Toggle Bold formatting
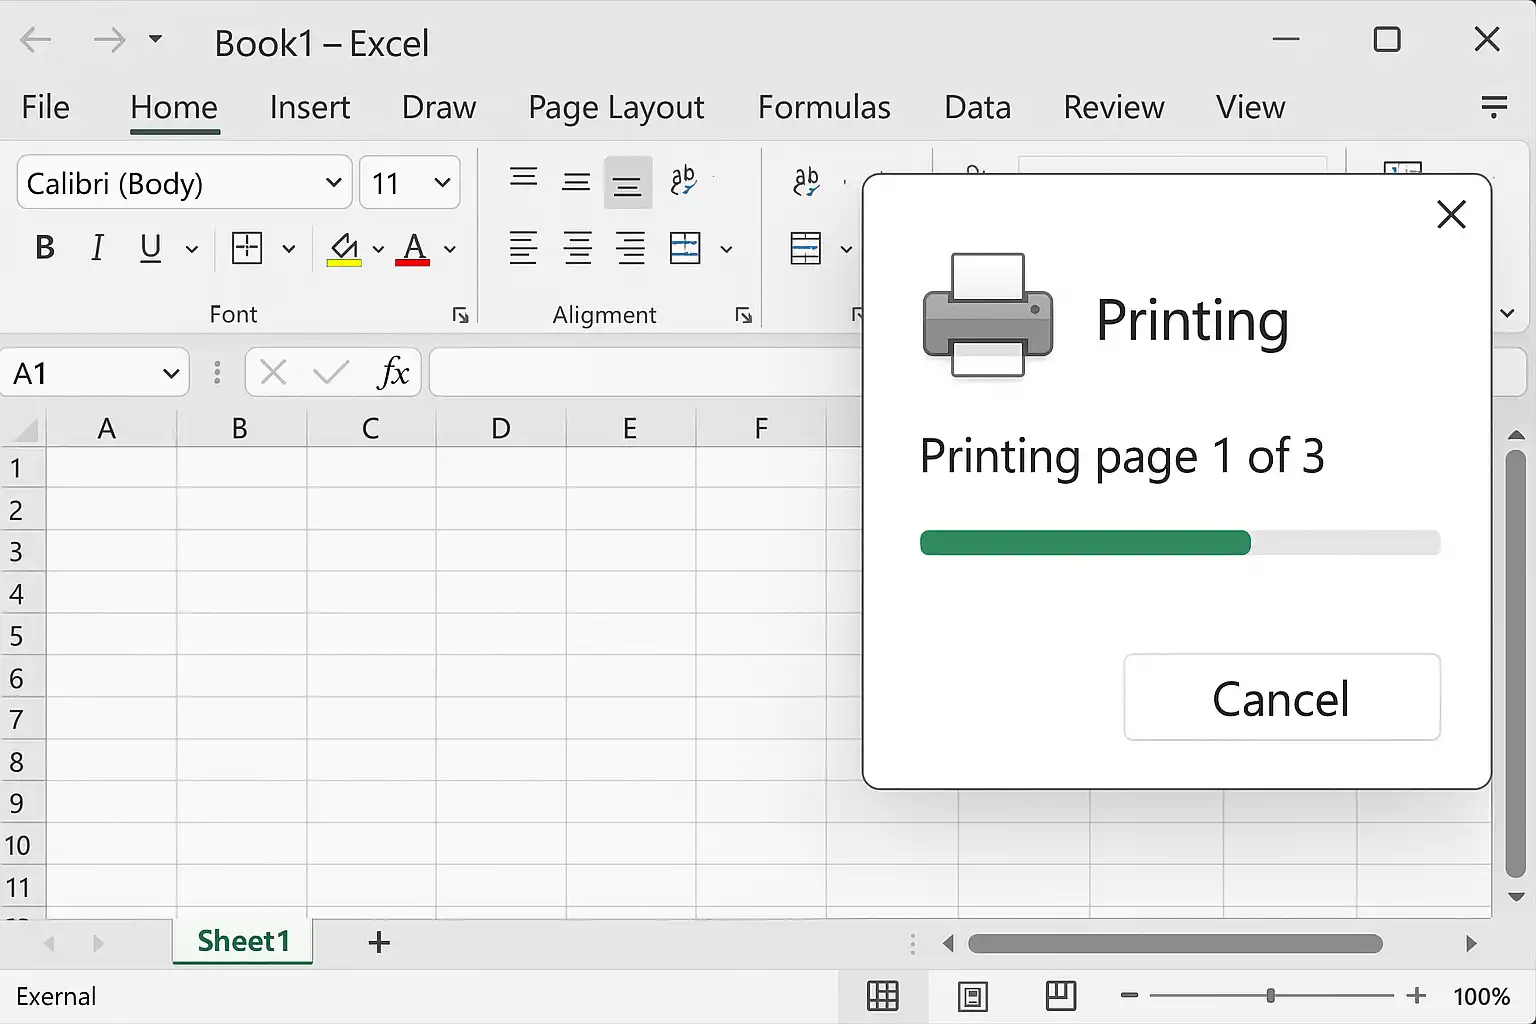 pyautogui.click(x=45, y=248)
